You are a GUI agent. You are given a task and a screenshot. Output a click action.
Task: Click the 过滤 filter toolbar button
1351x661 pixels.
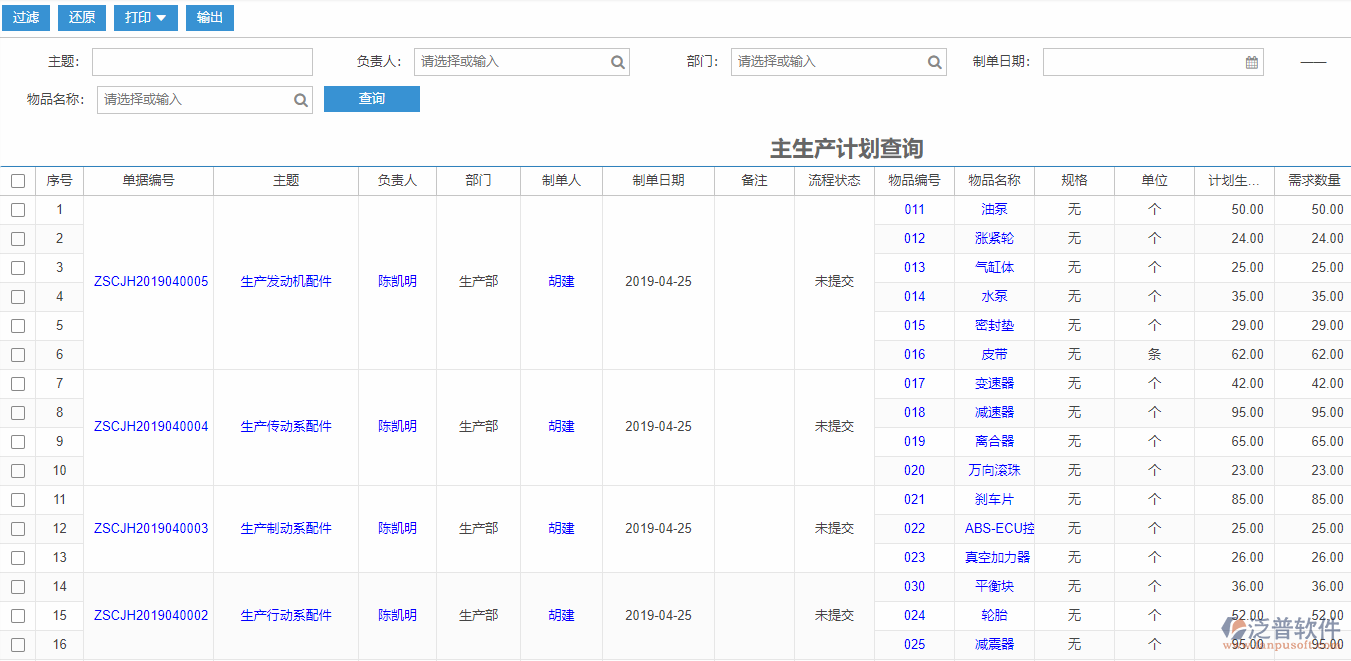[x=25, y=18]
